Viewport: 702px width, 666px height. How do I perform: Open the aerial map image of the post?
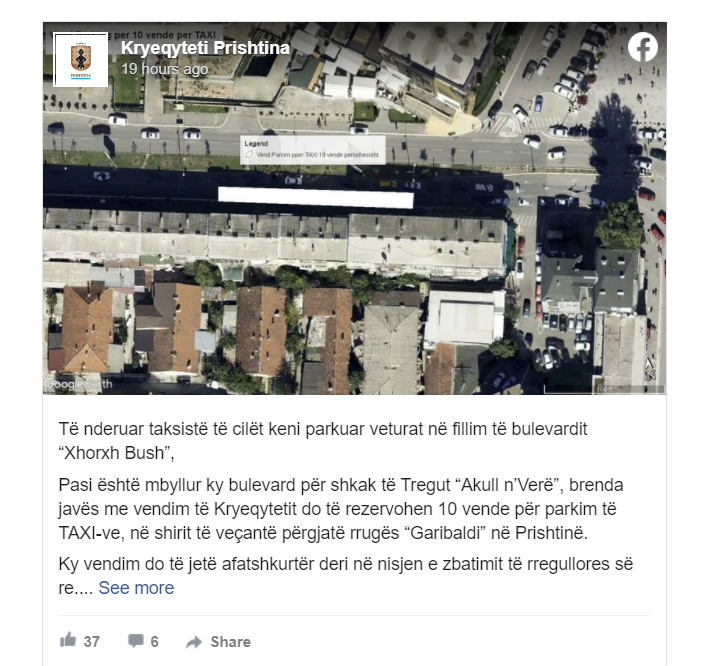coord(355,208)
